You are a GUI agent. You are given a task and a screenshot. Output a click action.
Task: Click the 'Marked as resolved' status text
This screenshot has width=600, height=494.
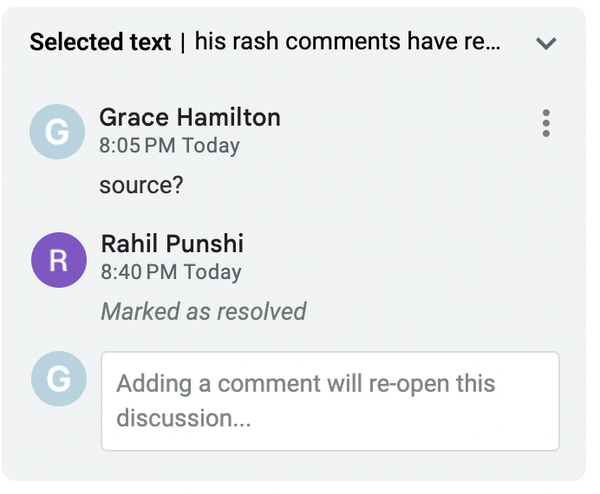tap(203, 312)
